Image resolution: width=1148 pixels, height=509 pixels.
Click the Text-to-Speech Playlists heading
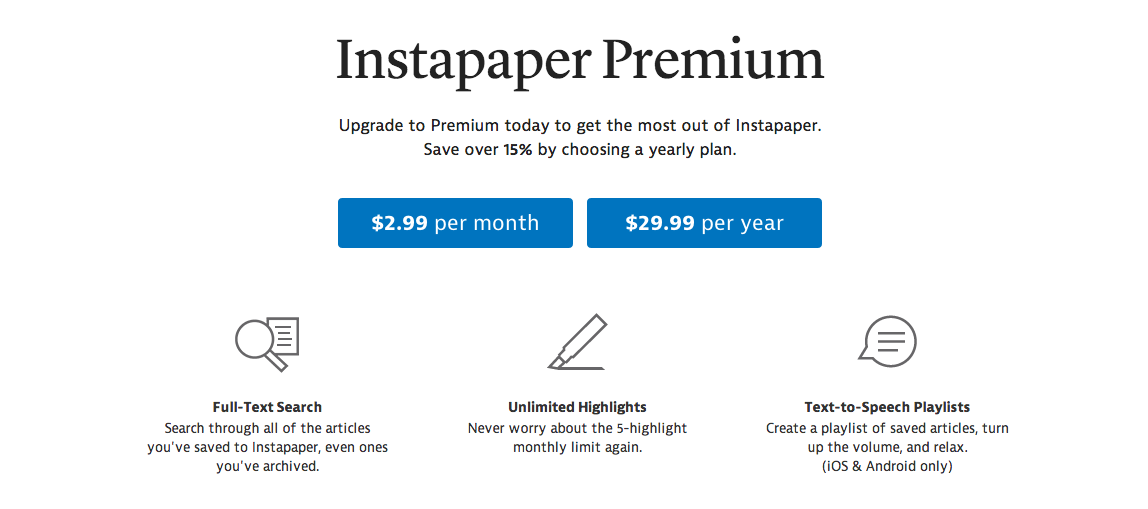pyautogui.click(x=887, y=407)
